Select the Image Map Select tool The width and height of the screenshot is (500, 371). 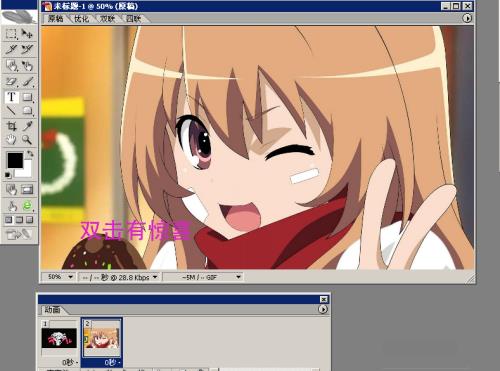27,65
